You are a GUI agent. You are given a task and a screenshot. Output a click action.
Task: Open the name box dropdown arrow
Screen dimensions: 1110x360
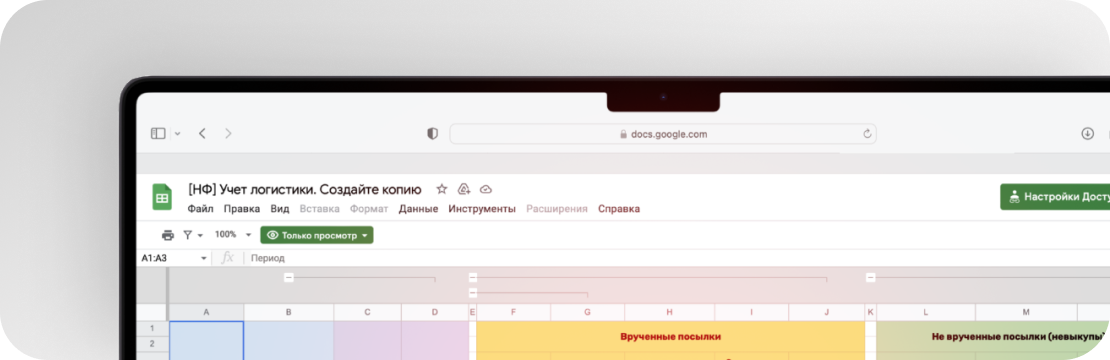point(204,259)
